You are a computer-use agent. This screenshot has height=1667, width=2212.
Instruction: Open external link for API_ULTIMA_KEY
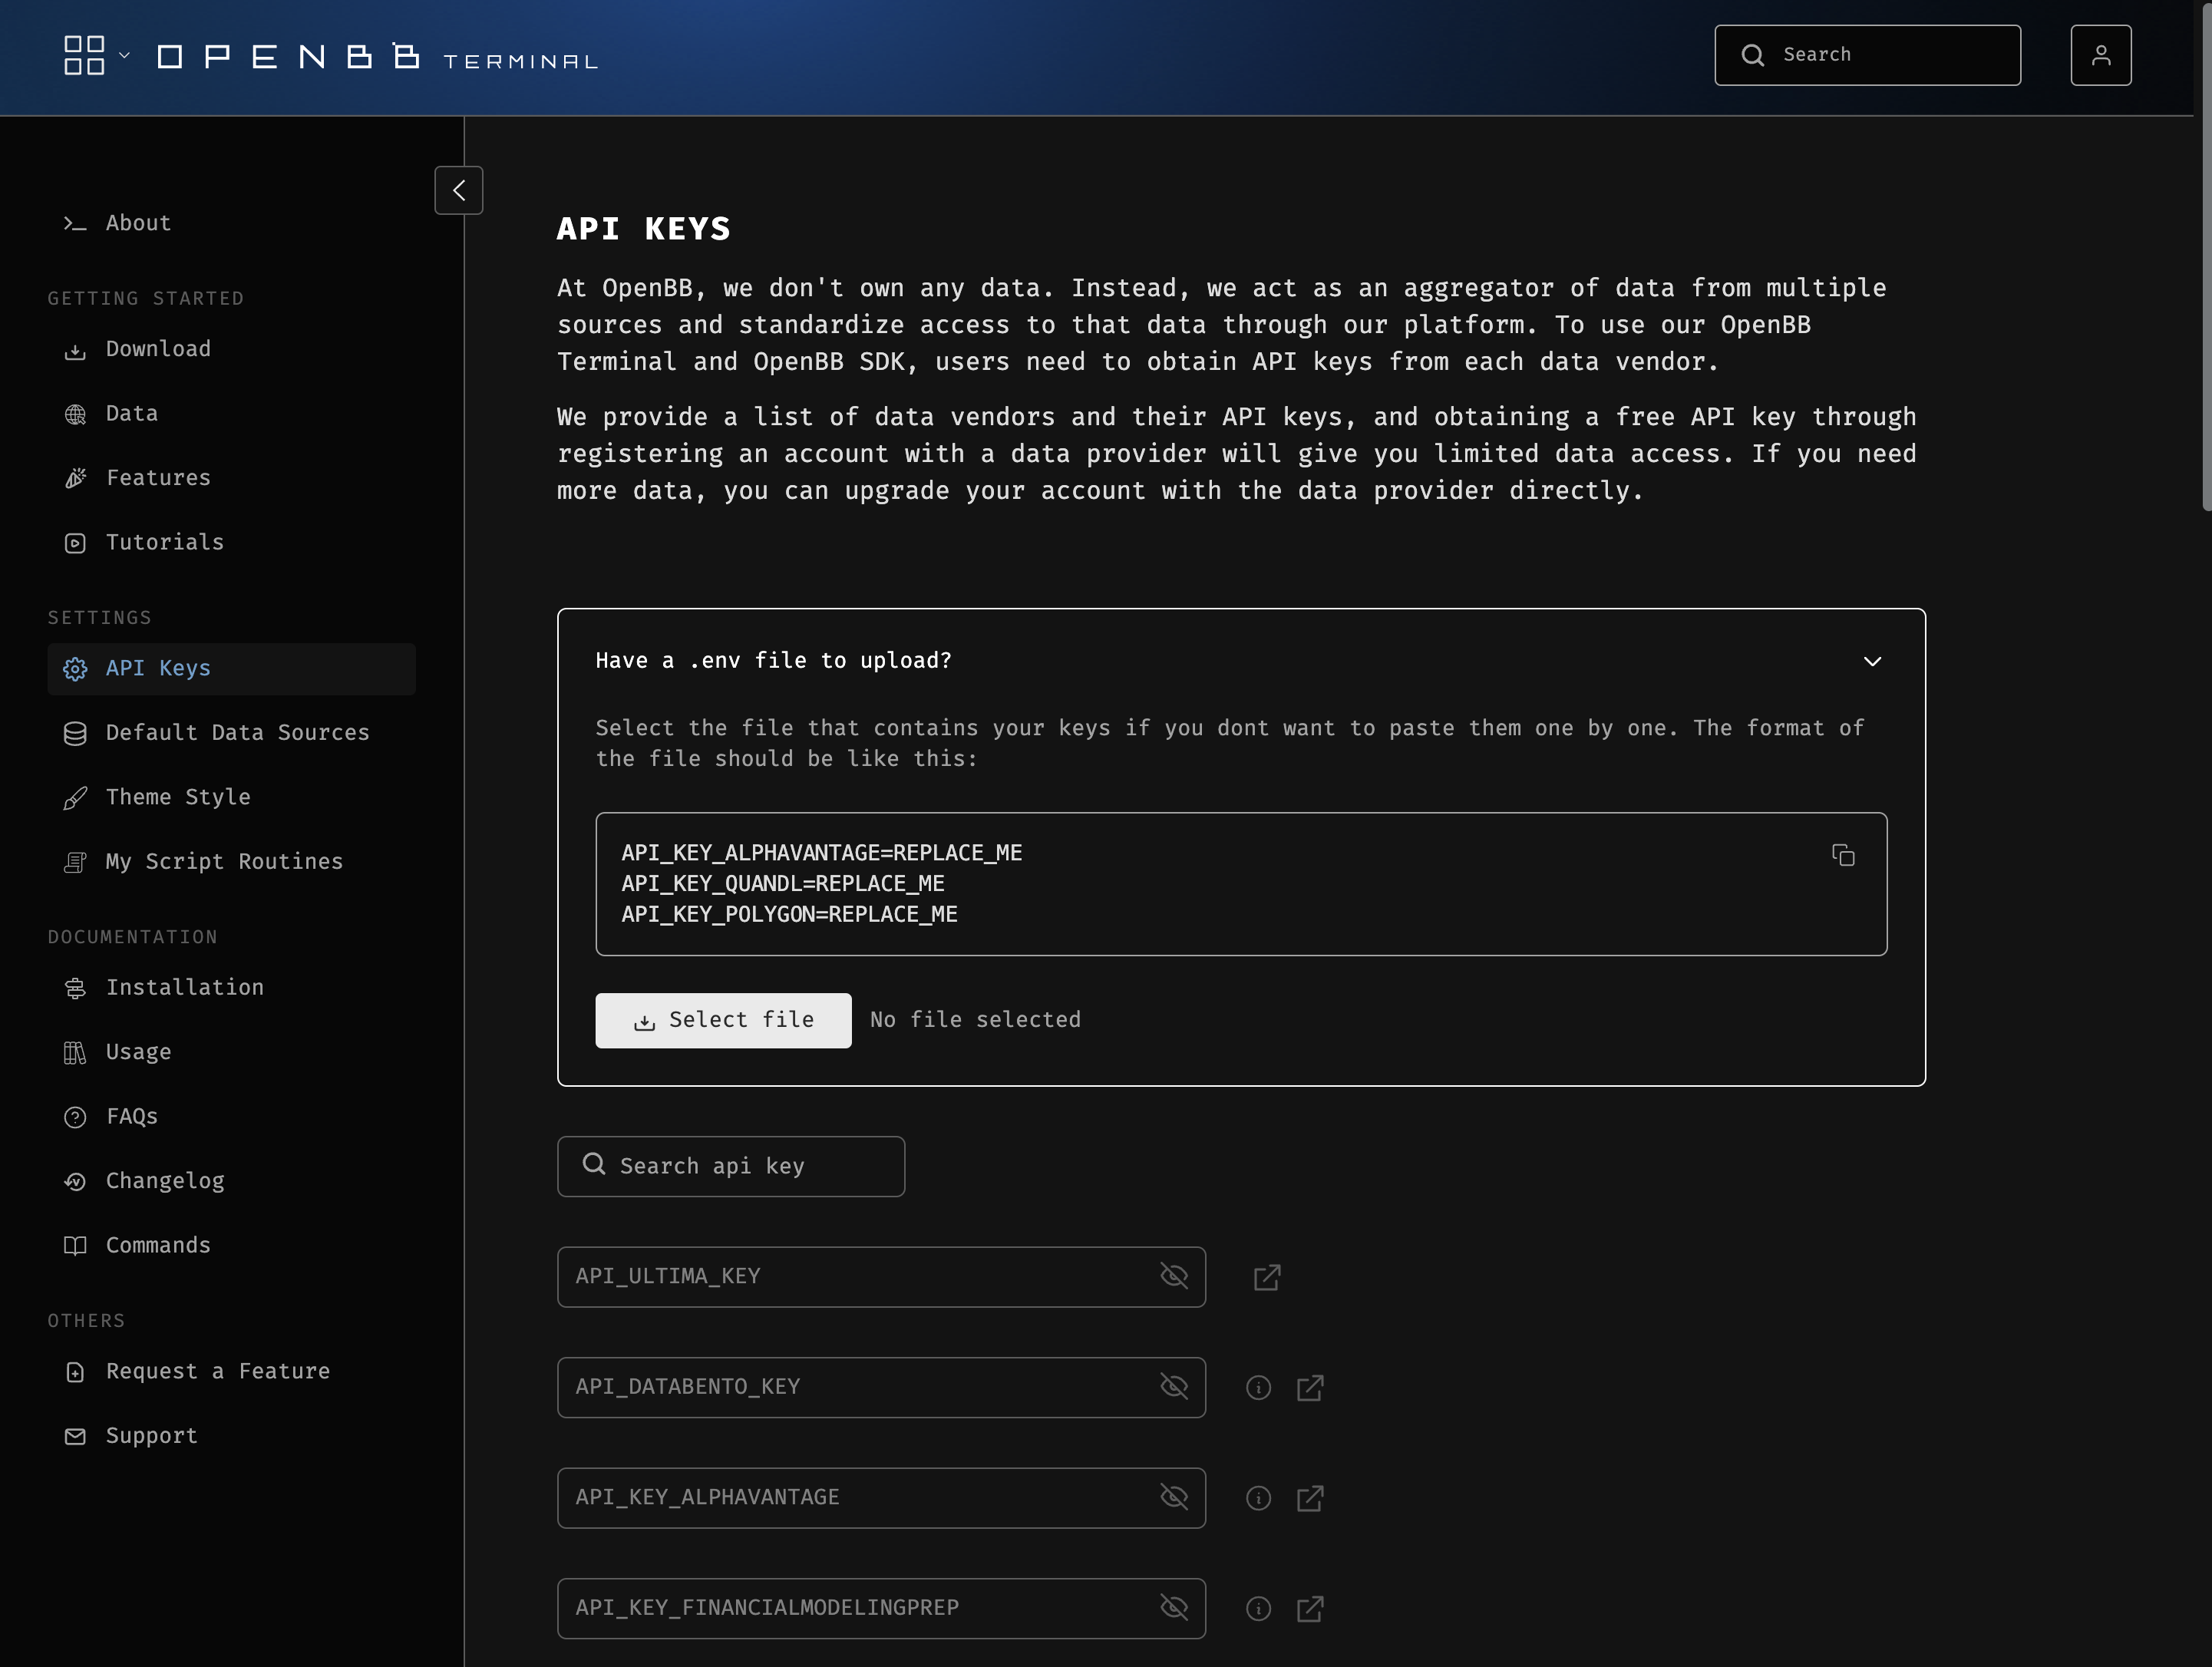tap(1267, 1277)
